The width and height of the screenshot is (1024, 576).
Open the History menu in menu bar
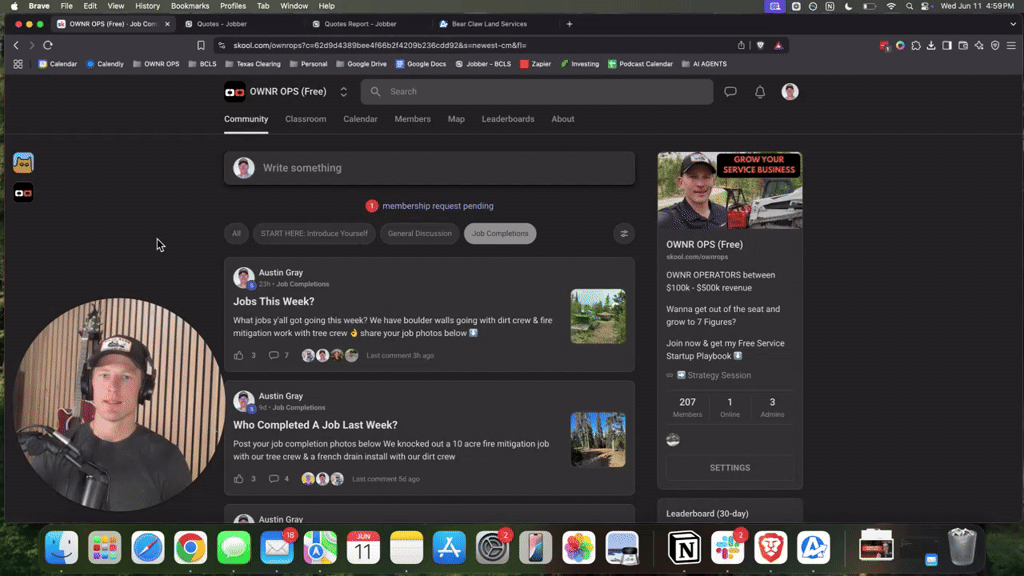[x=147, y=6]
